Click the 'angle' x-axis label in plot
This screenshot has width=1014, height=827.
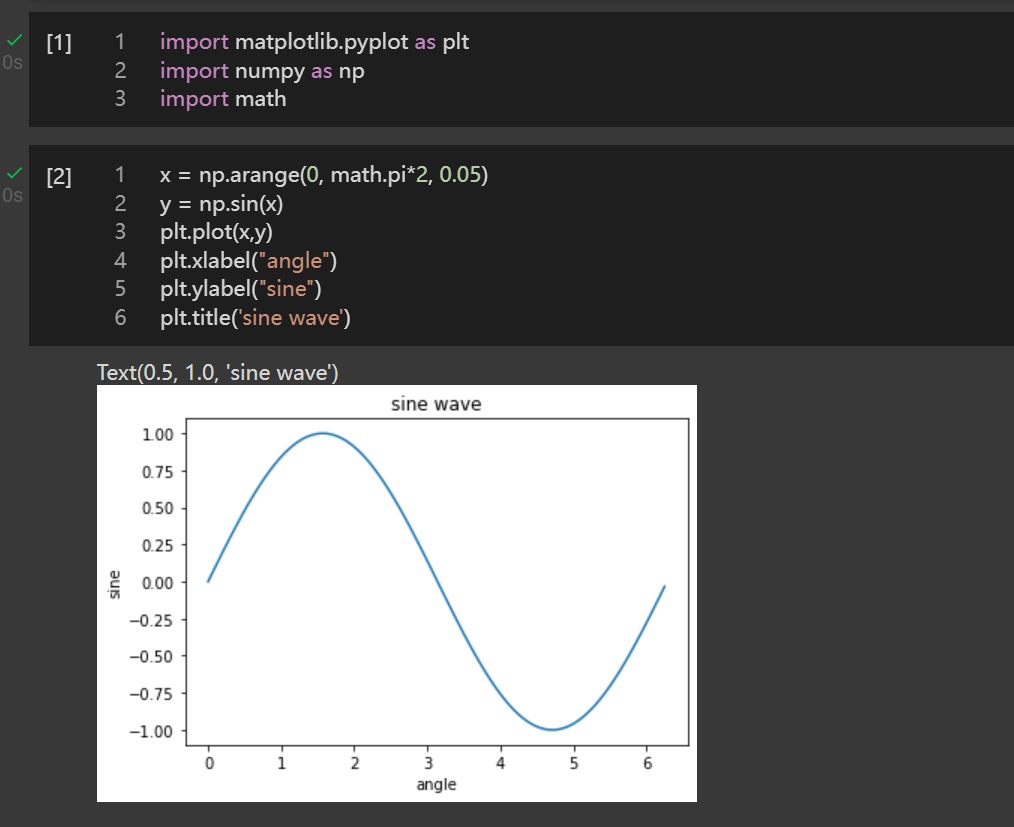(x=436, y=784)
